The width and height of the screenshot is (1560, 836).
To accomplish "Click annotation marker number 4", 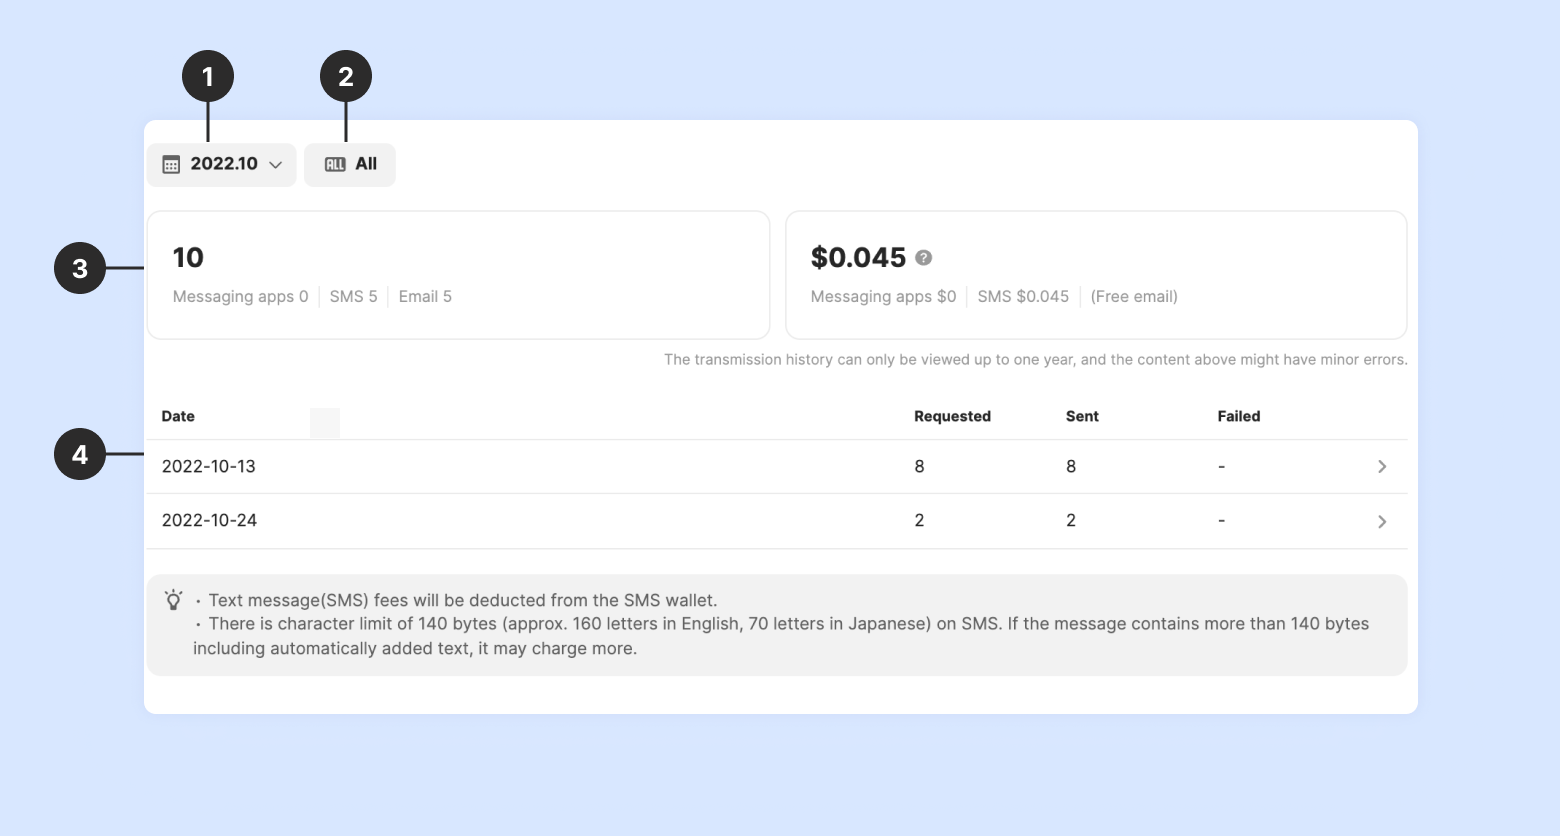I will (x=80, y=454).
